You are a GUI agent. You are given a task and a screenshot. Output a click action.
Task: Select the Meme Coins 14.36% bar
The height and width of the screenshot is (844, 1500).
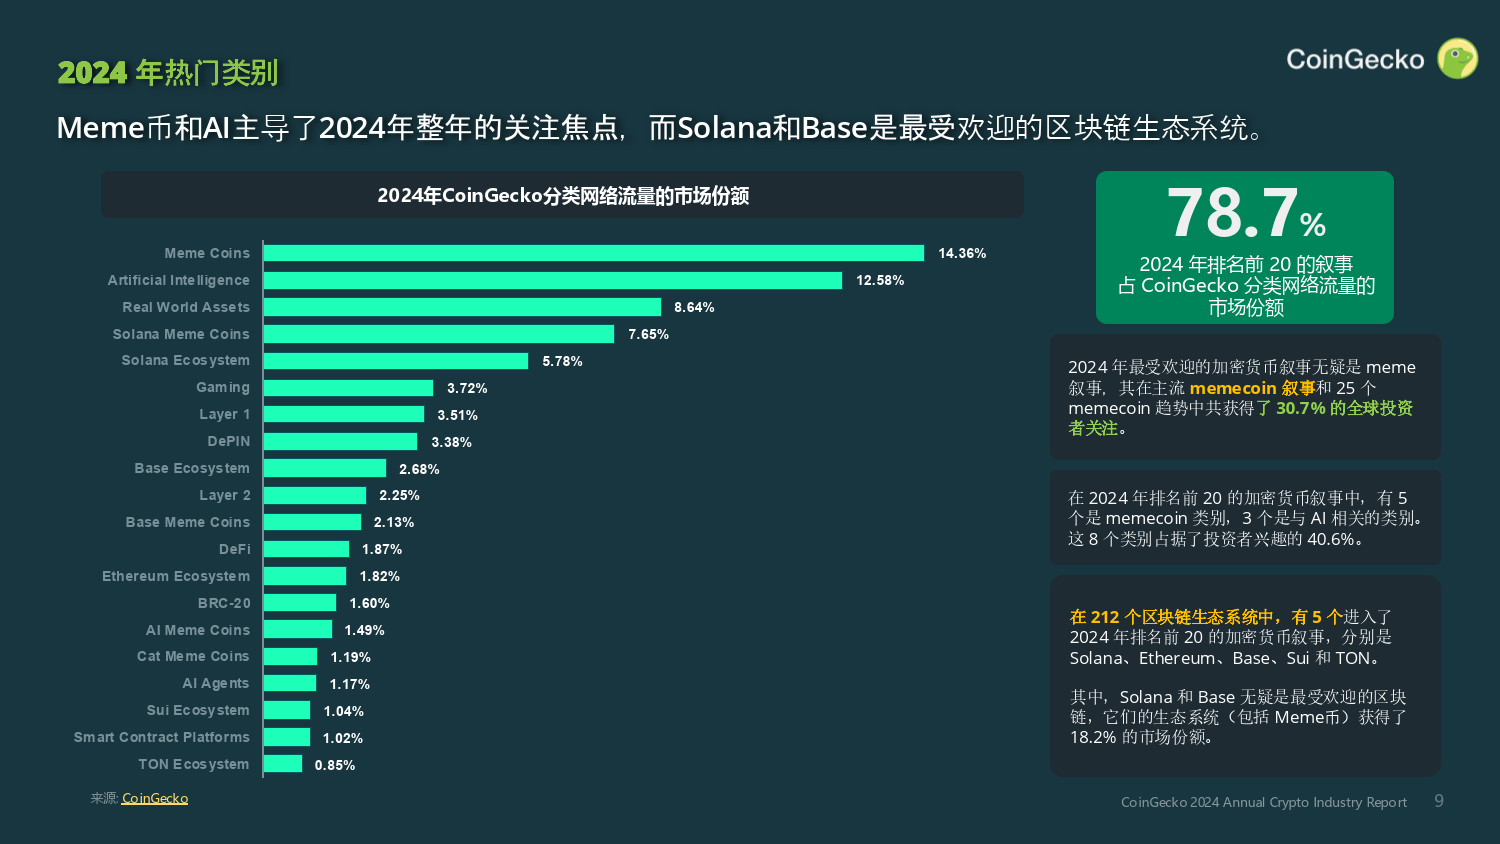(594, 253)
